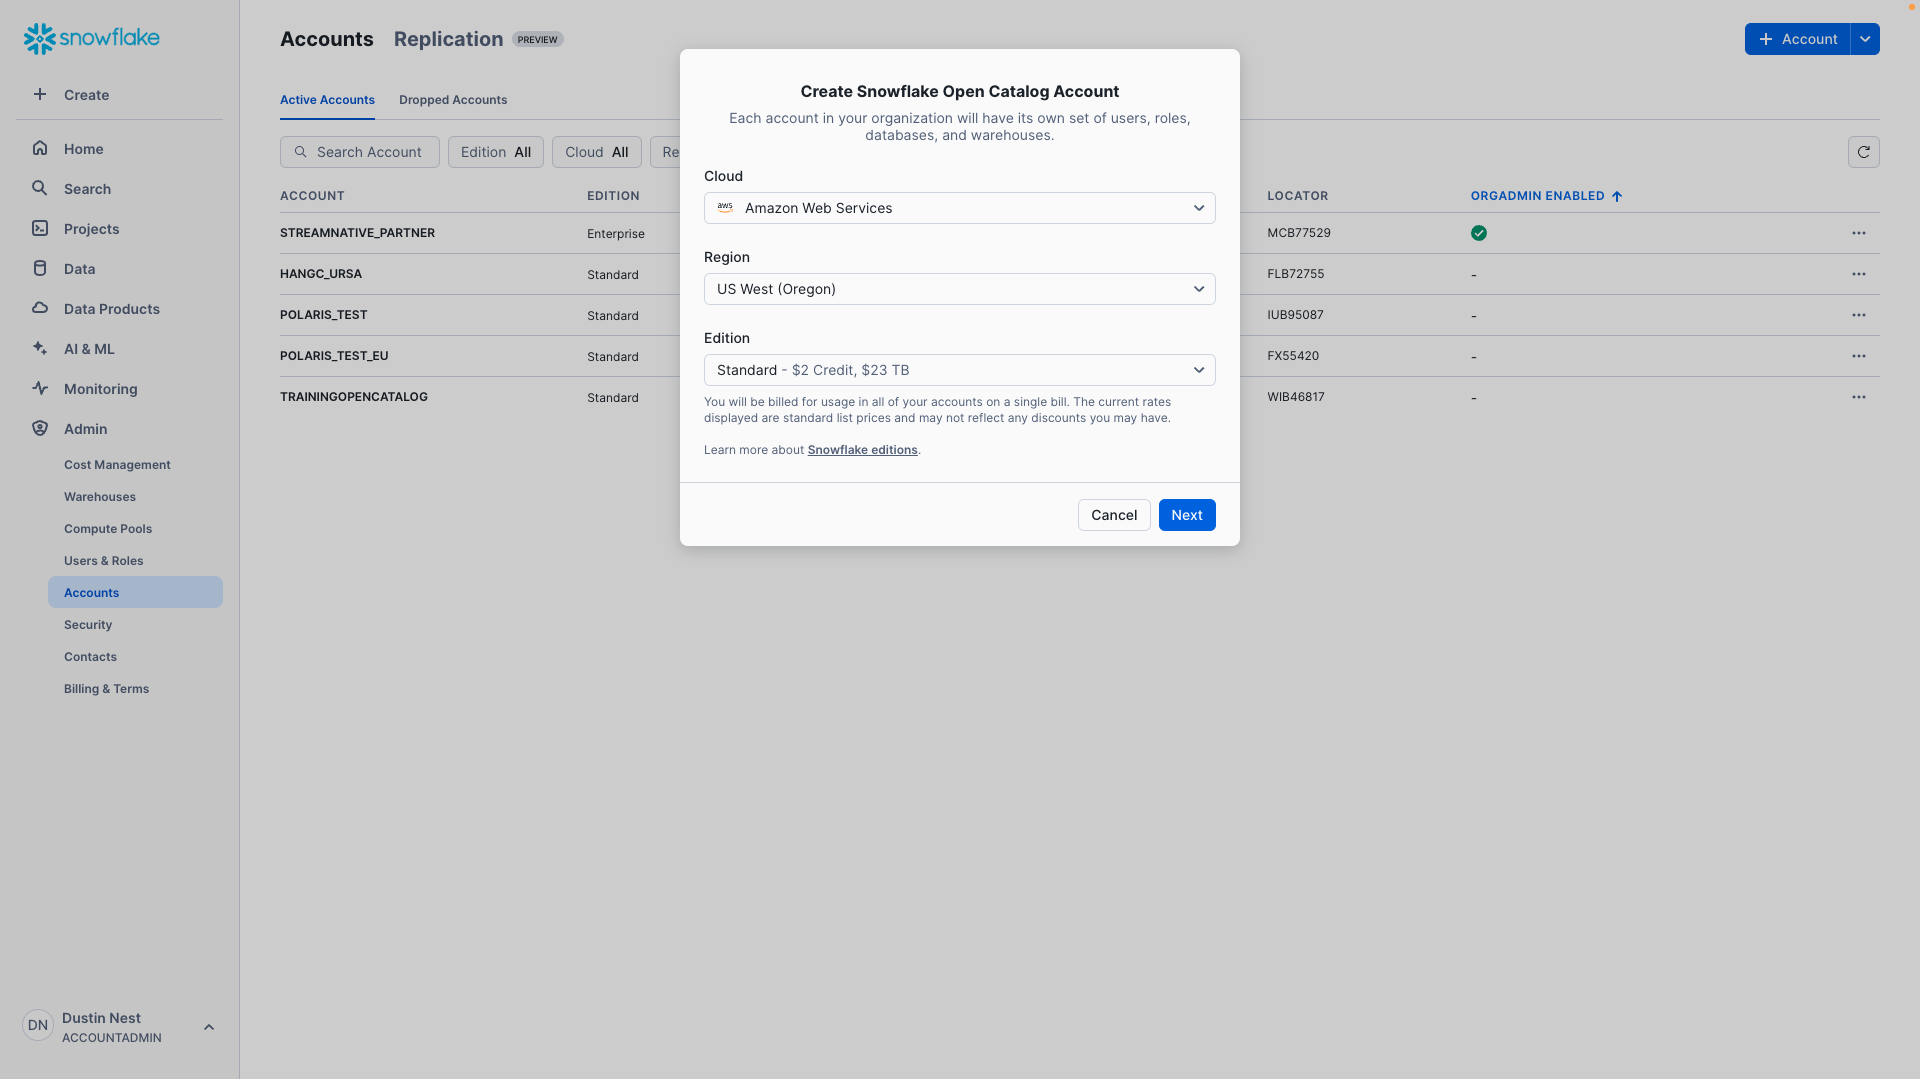Click the Snowflake logo
The width and height of the screenshot is (1920, 1079).
pyautogui.click(x=91, y=38)
